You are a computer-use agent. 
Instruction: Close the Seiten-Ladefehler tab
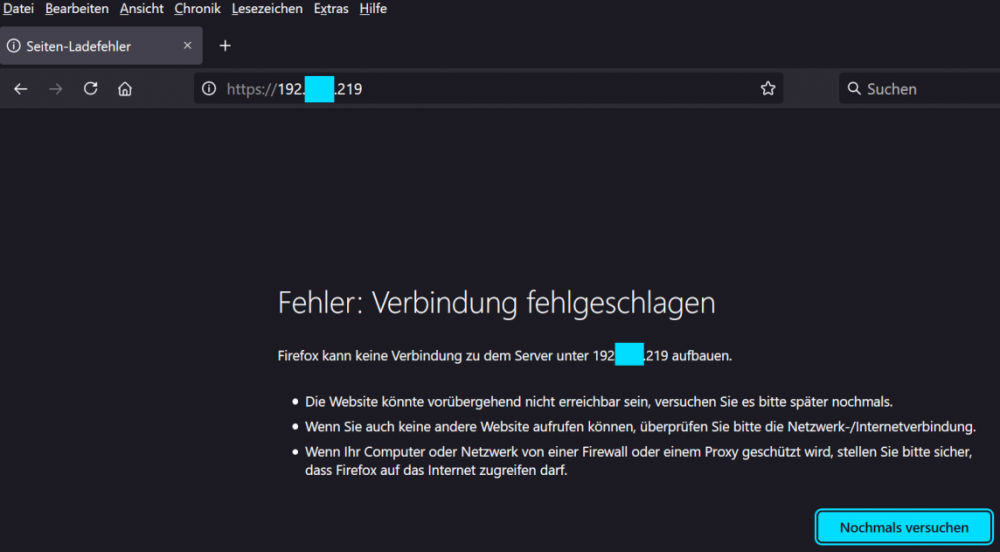coord(188,45)
